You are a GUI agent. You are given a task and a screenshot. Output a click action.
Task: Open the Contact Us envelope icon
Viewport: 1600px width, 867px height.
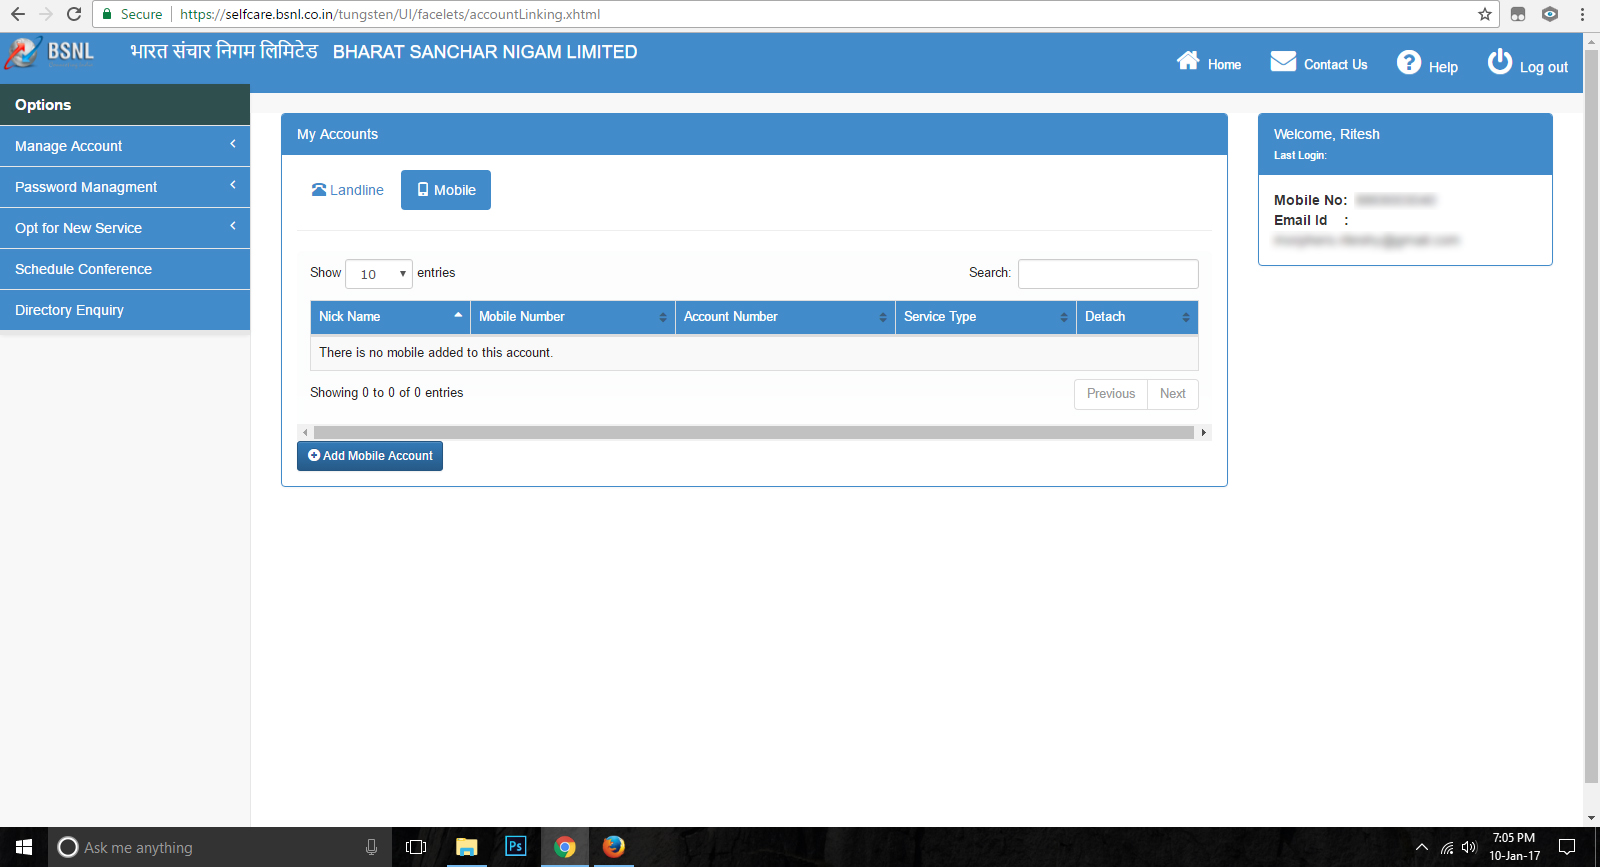coord(1283,62)
